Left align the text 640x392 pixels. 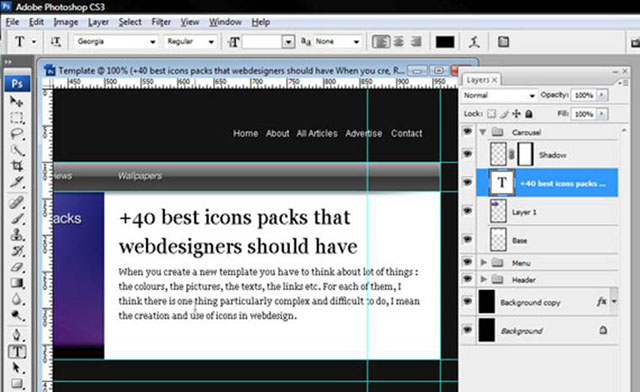pos(380,42)
